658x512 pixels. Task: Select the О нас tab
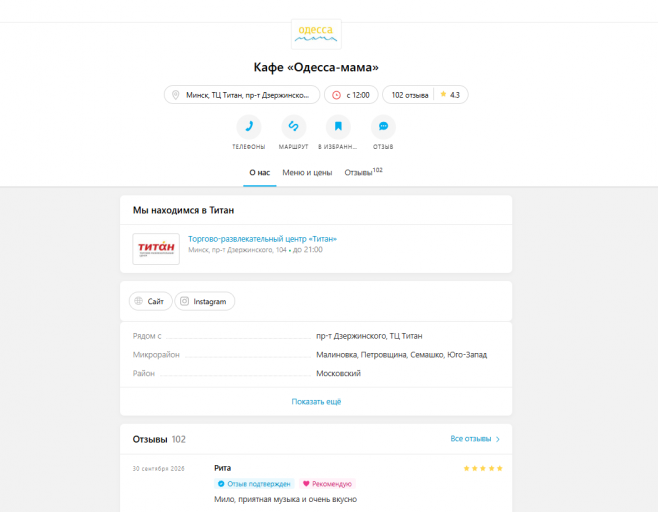click(x=260, y=172)
